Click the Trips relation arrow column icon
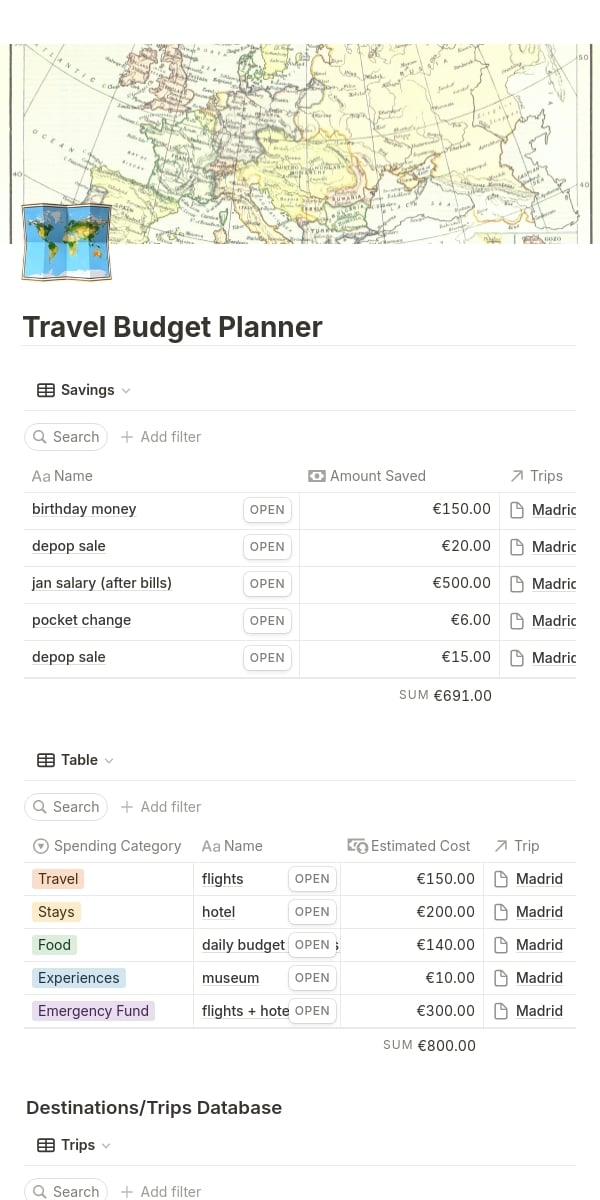Image resolution: width=600 pixels, height=1200 pixels. (517, 476)
